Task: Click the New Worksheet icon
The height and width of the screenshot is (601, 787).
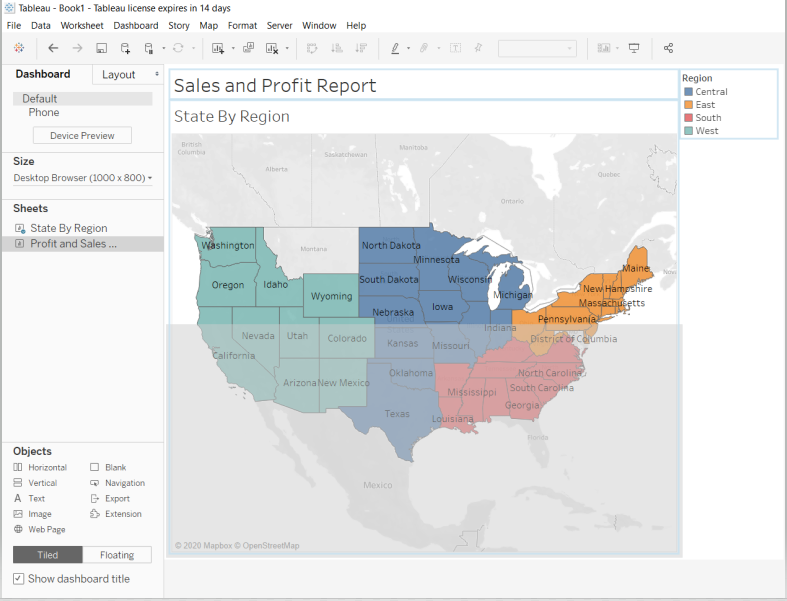Action: coord(218,48)
